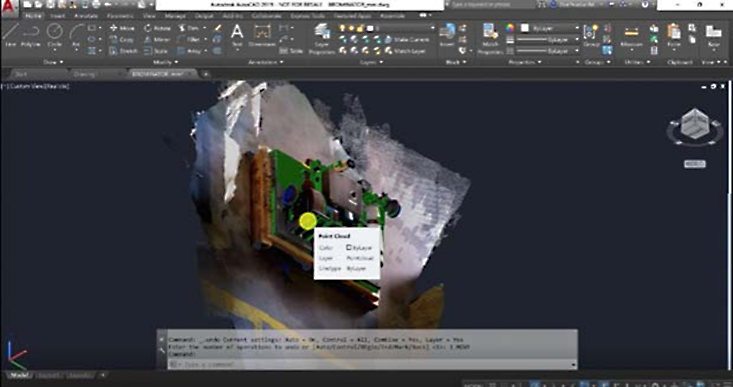Expand the Modify panel
733x387 pixels.
(x=165, y=62)
